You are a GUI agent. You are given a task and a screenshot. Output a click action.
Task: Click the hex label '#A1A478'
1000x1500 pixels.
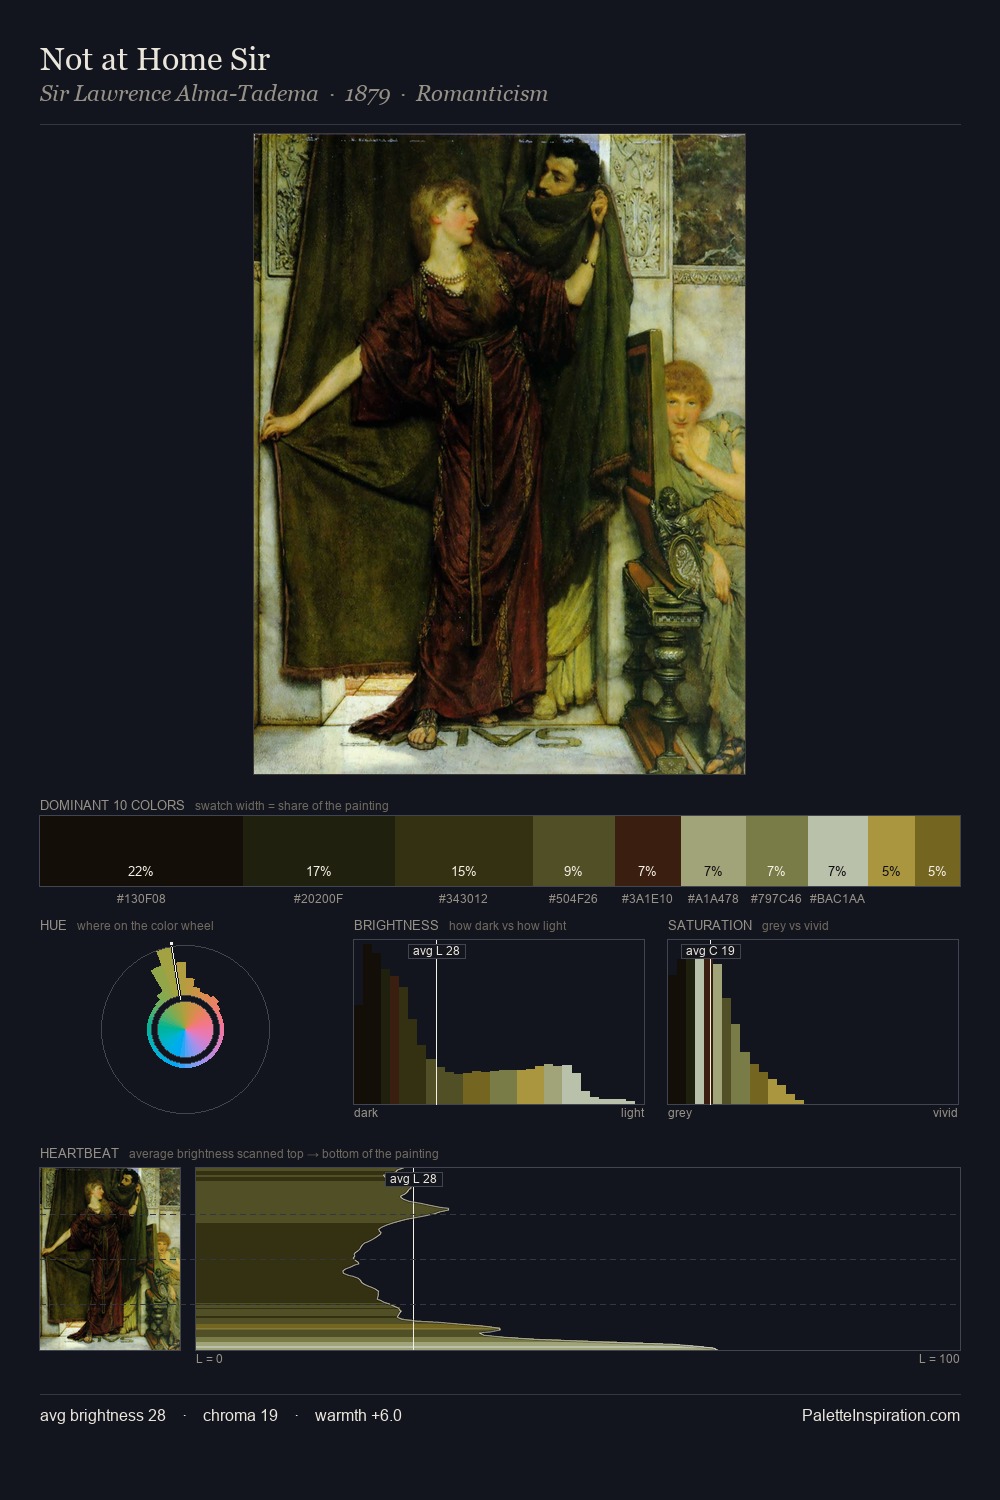click(713, 899)
